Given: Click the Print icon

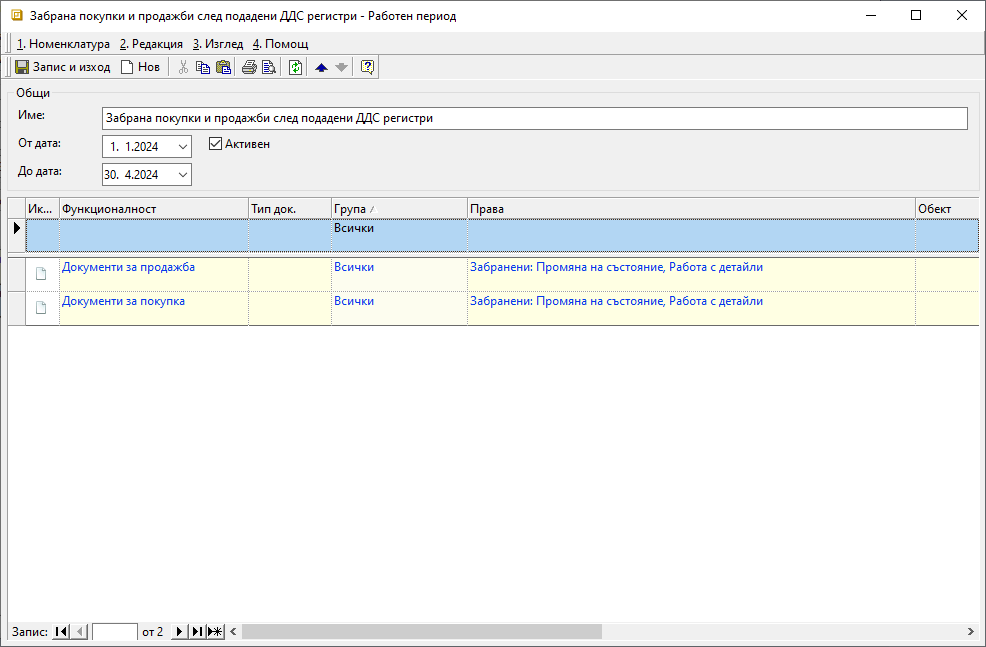Looking at the screenshot, I should (x=249, y=68).
